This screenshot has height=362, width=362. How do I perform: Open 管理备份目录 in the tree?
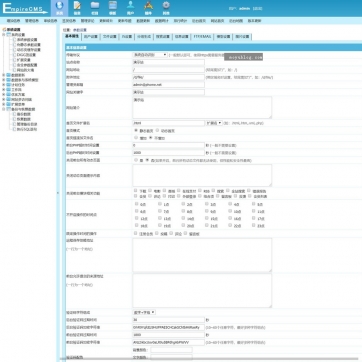27,124
